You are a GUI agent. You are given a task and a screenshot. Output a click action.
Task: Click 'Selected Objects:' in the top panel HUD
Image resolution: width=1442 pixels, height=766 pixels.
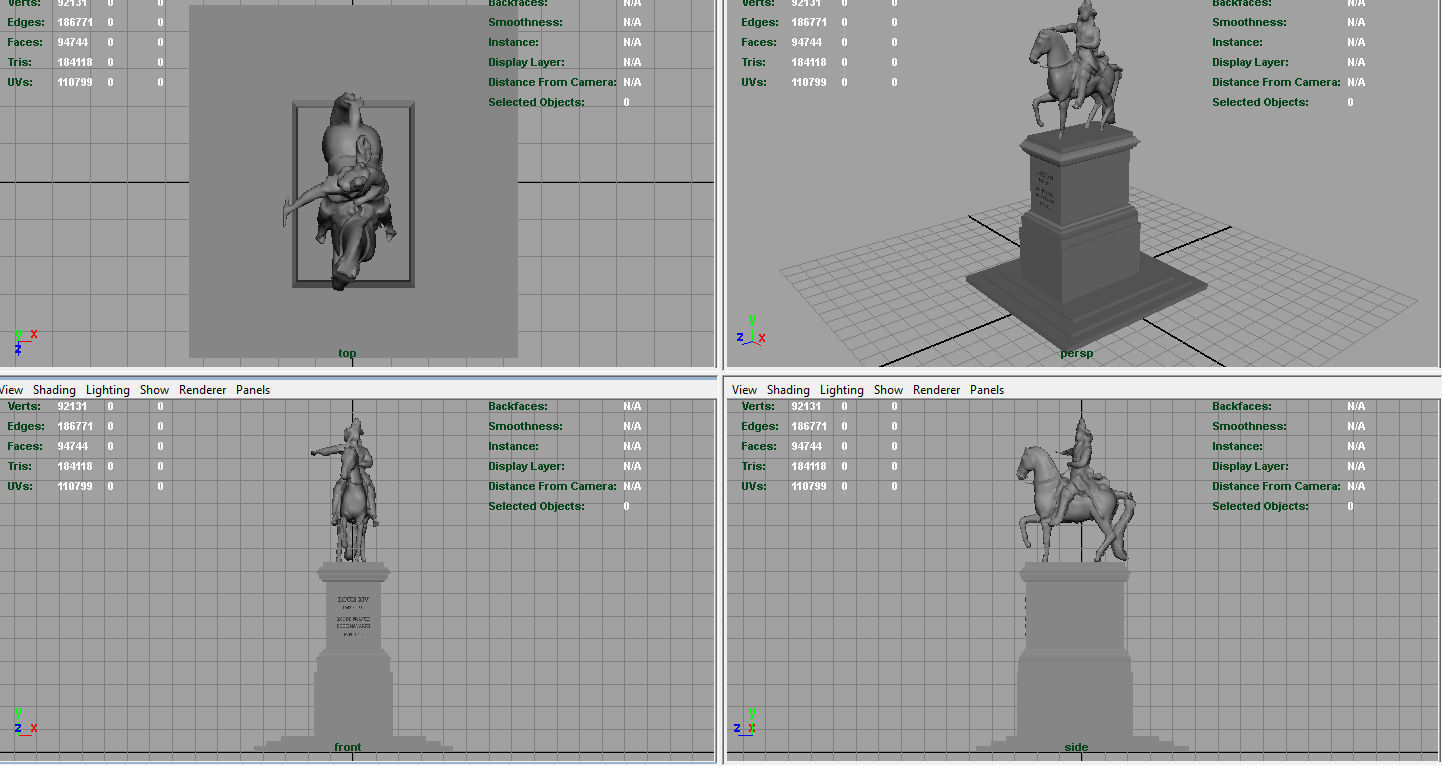(x=536, y=102)
